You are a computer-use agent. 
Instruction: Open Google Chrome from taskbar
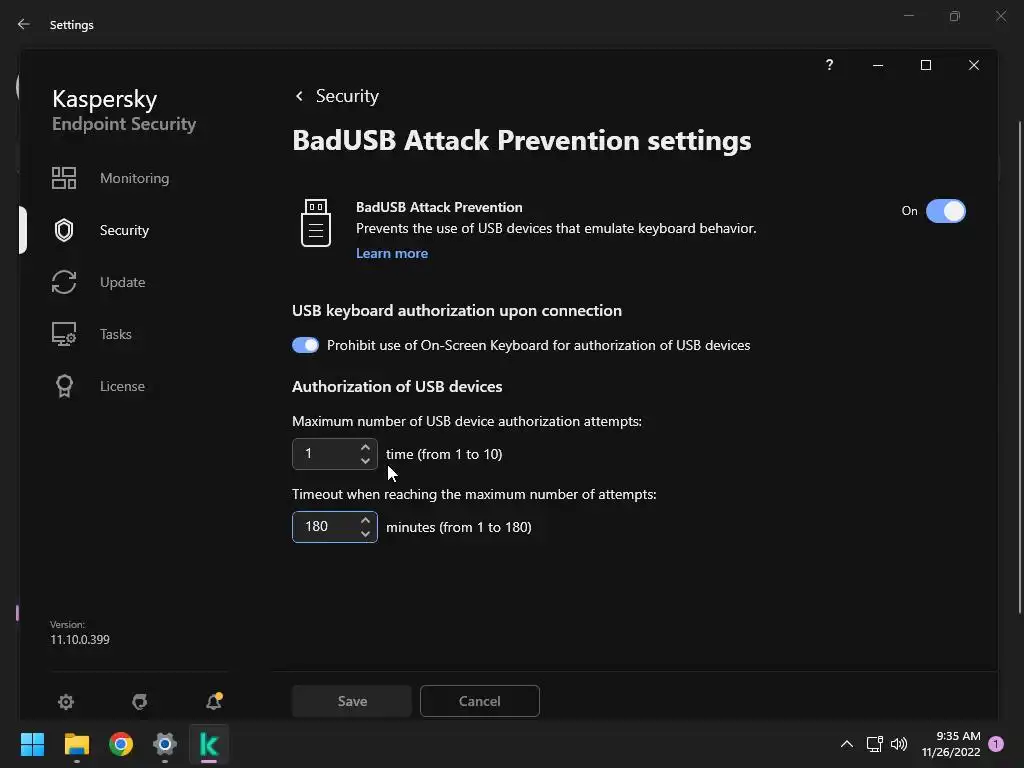[121, 744]
